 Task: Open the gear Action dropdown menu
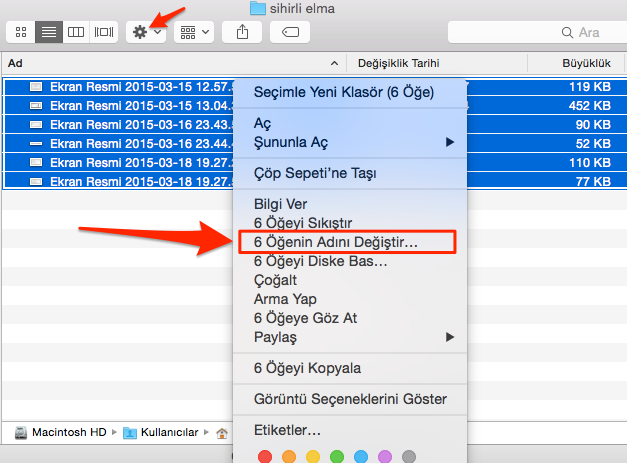pyautogui.click(x=145, y=32)
